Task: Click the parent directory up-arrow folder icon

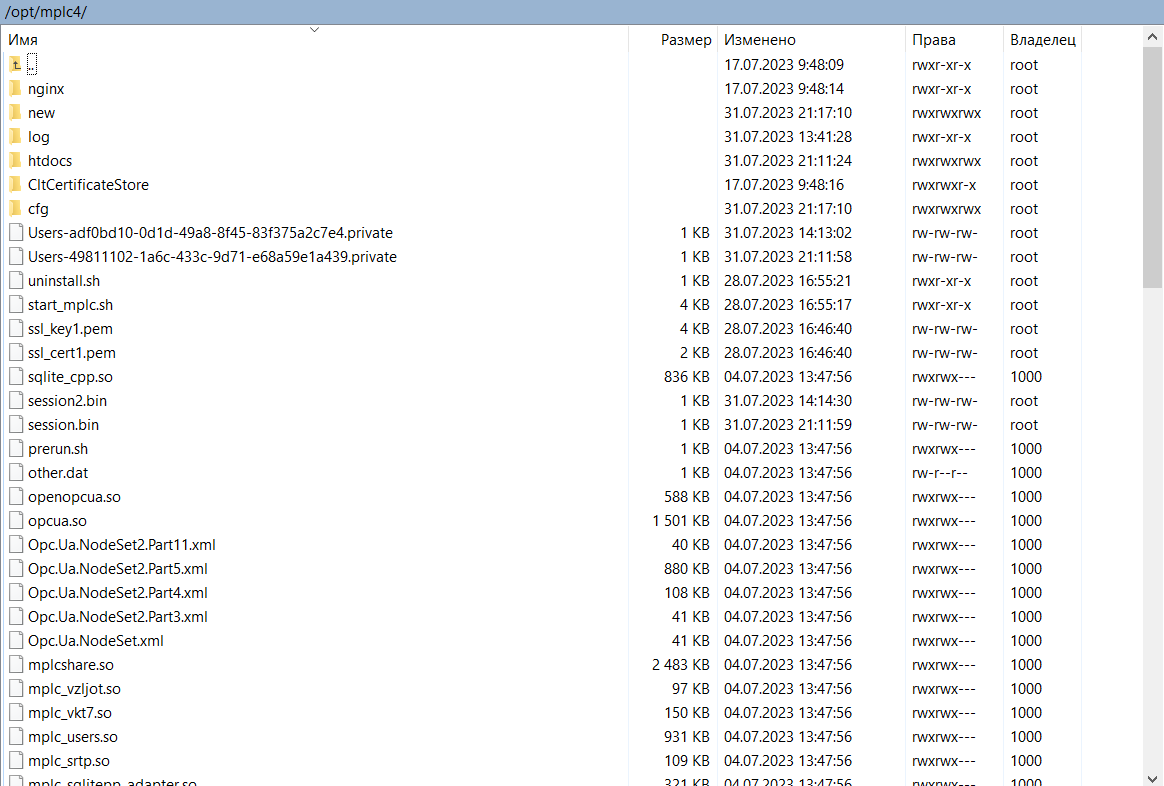Action: tap(16, 65)
